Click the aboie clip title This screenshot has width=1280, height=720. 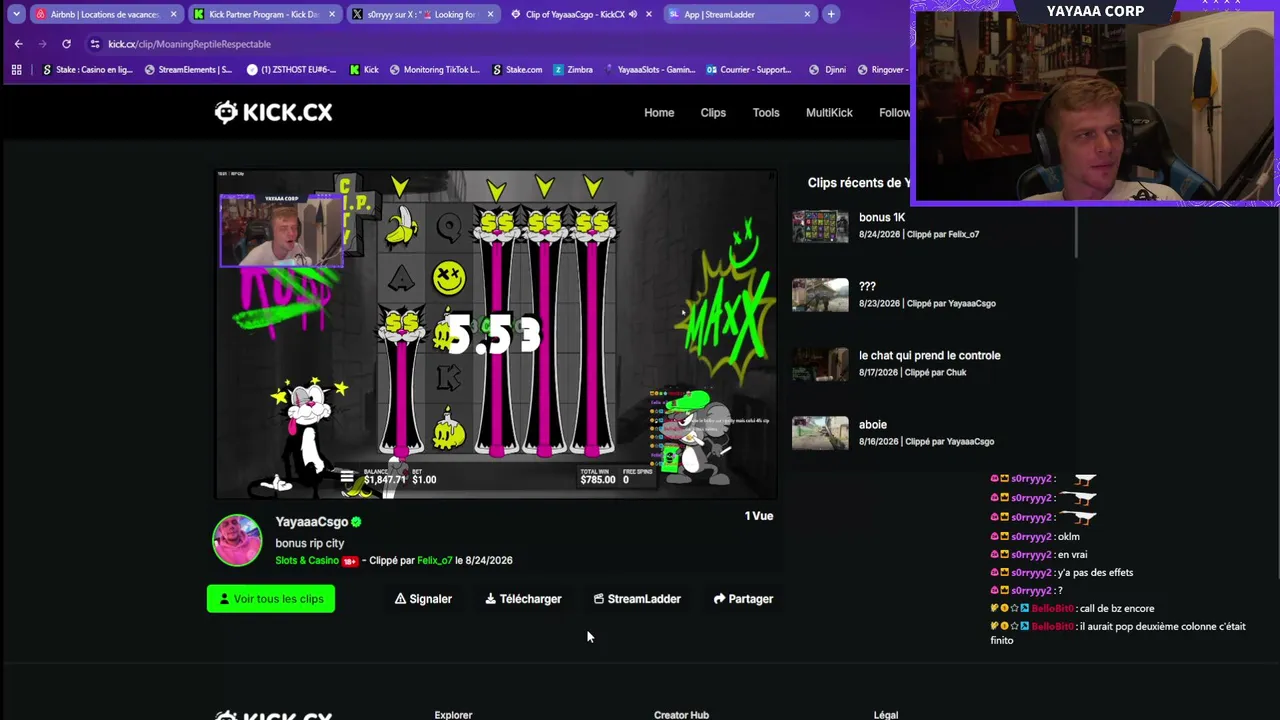click(873, 424)
